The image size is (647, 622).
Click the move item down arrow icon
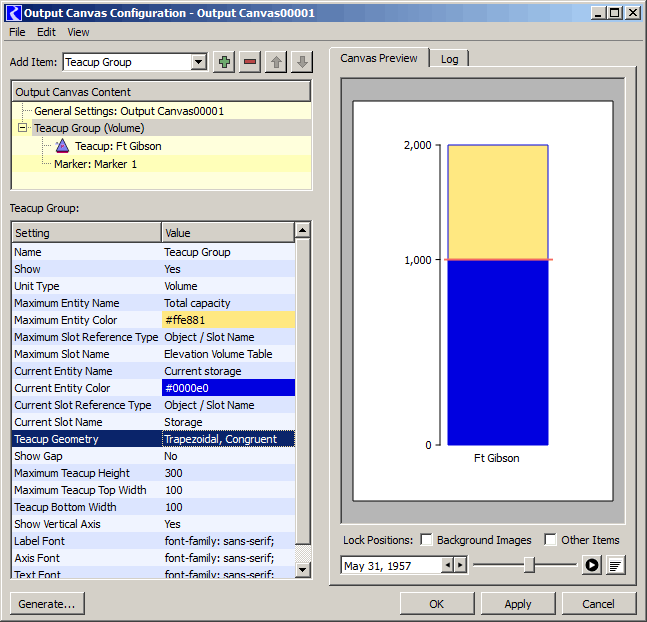[302, 62]
